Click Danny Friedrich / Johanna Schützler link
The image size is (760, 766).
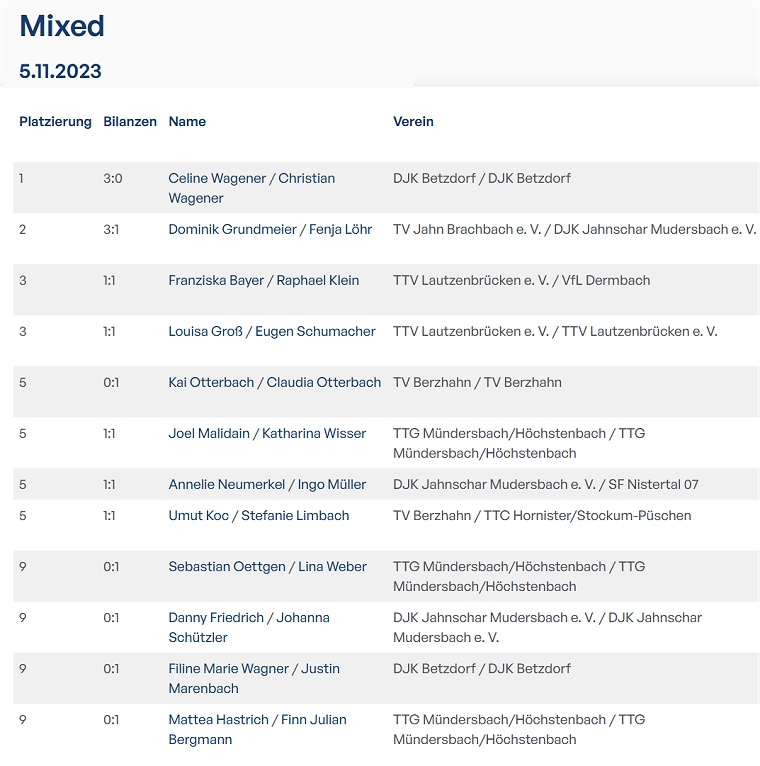pos(249,618)
